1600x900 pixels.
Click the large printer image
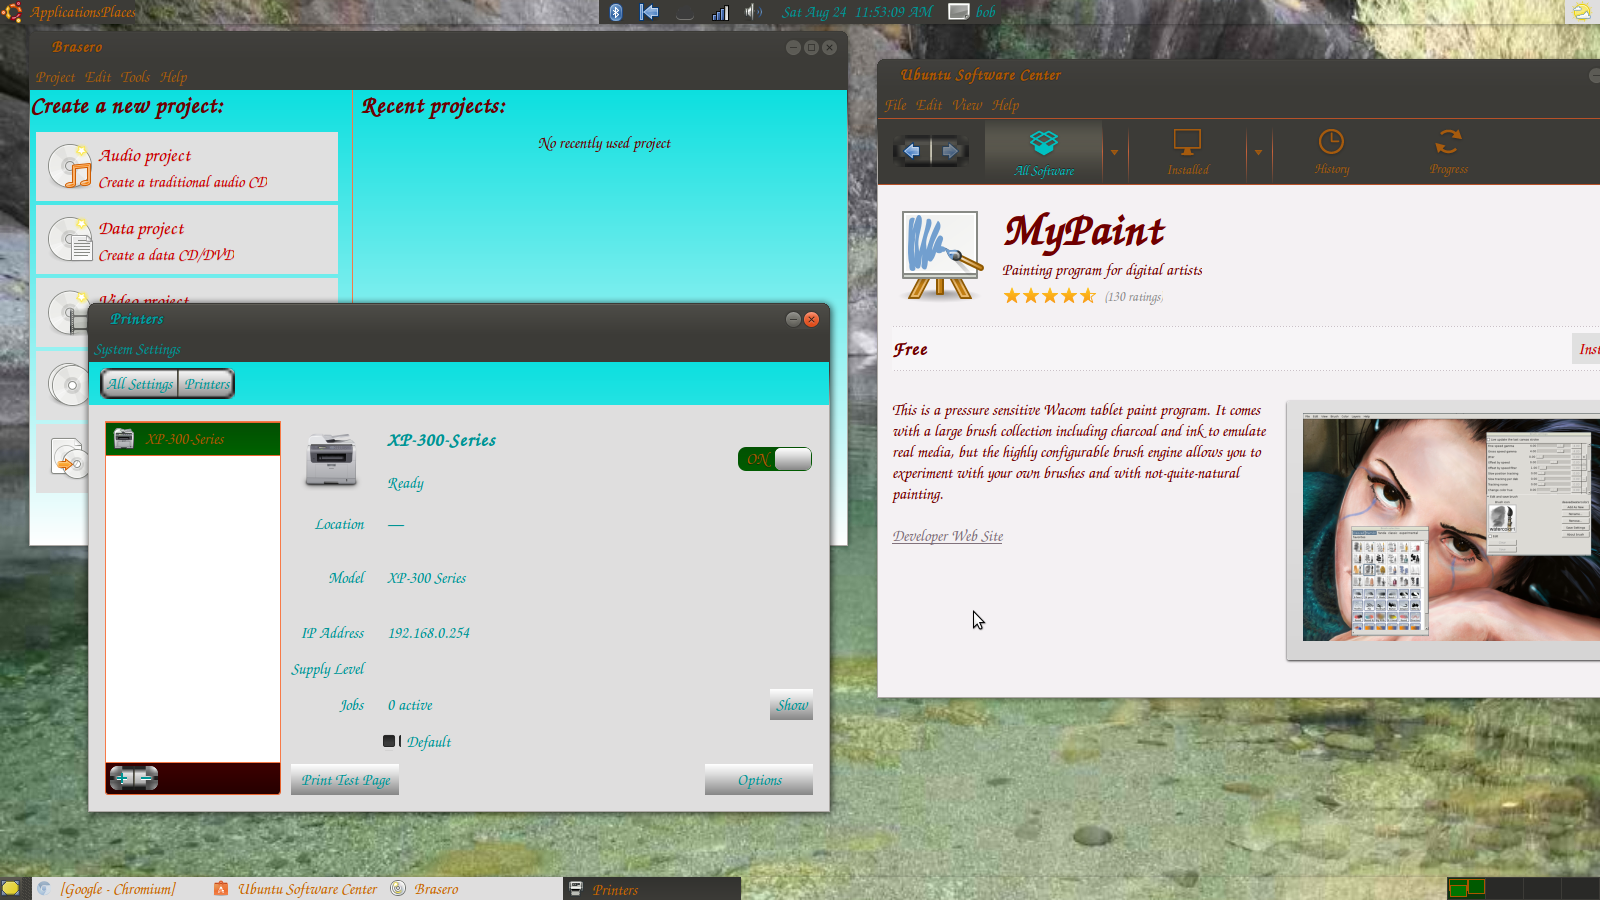point(331,461)
